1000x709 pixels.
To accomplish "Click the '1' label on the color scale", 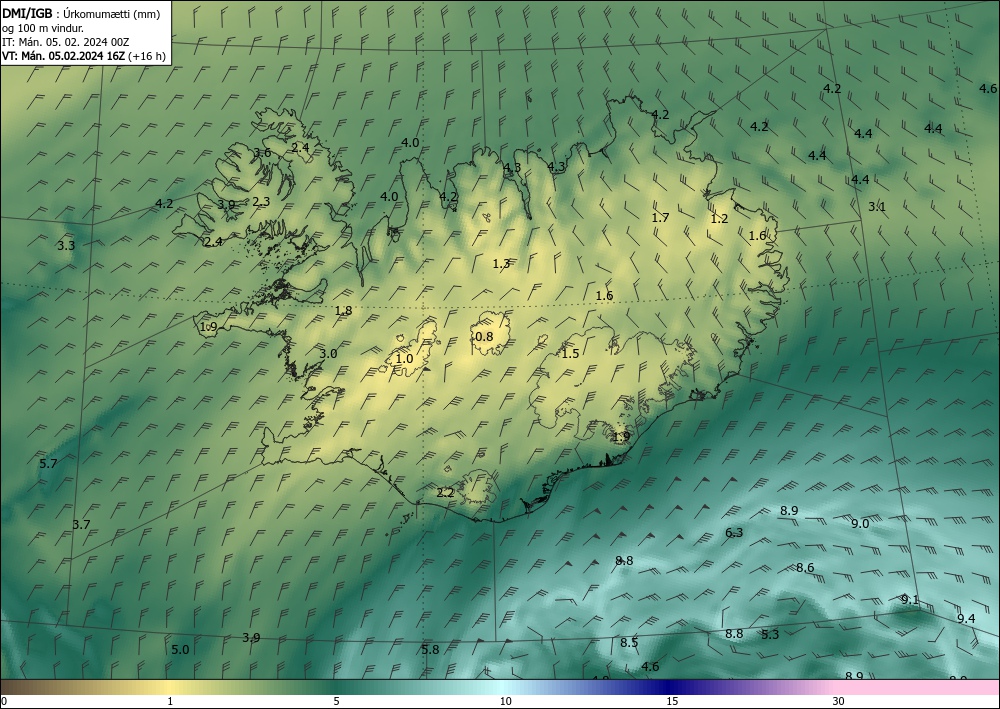I will coord(170,702).
